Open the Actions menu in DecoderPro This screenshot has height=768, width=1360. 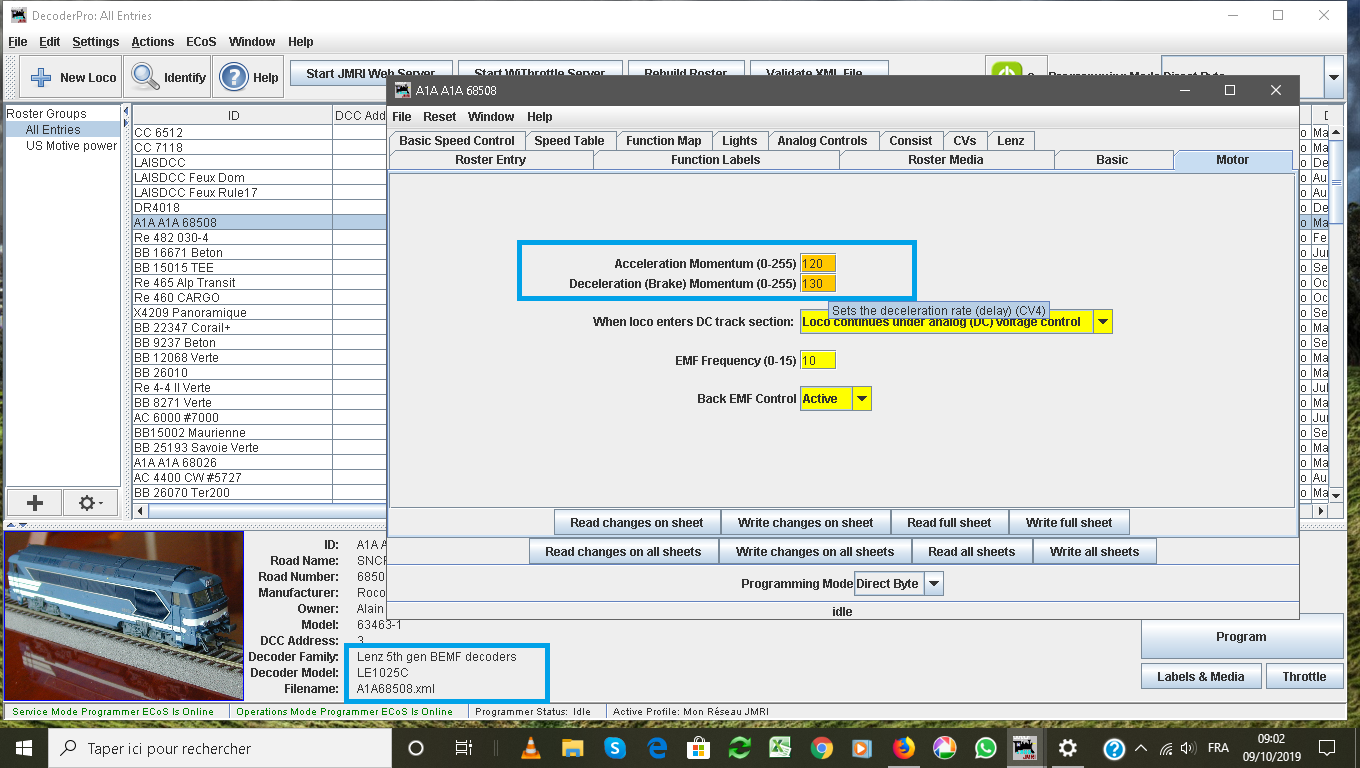153,42
